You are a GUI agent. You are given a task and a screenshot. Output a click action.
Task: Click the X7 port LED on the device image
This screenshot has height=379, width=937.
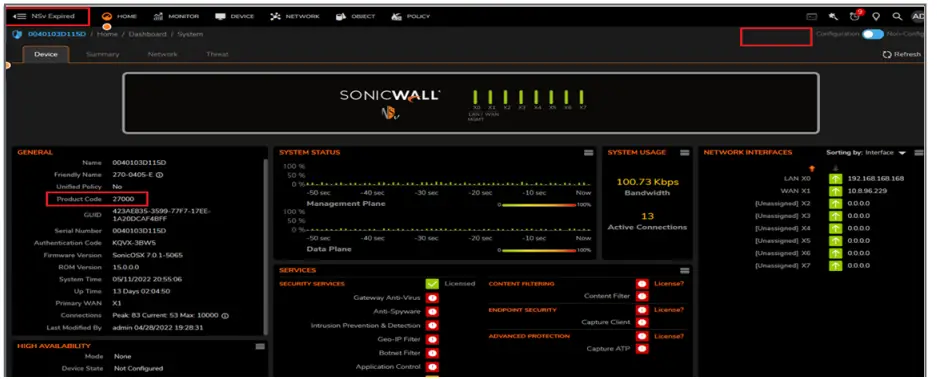click(x=581, y=97)
